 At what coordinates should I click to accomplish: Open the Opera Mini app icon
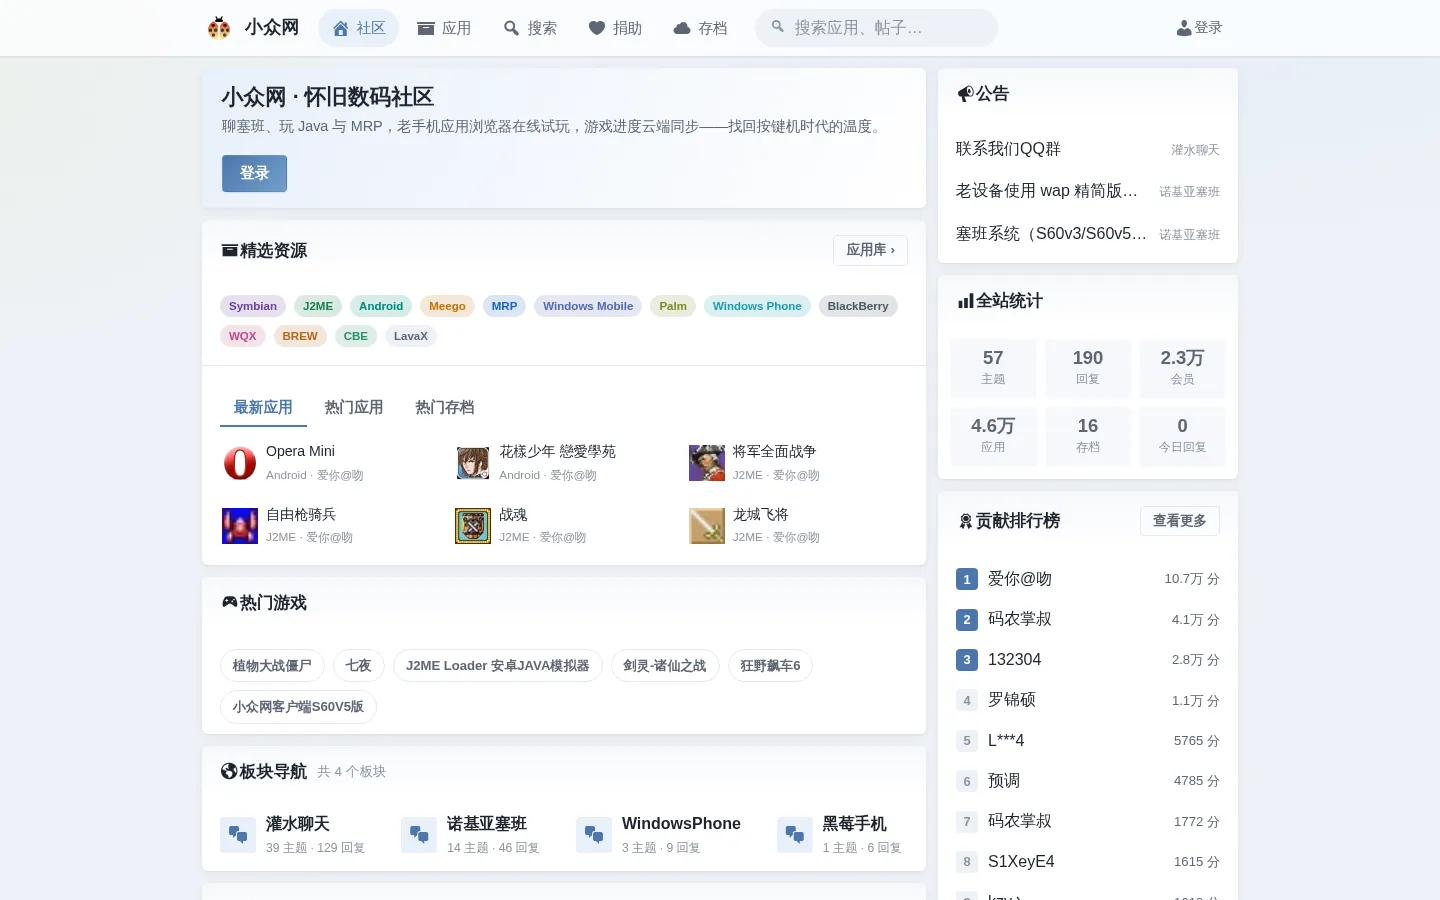pos(240,463)
